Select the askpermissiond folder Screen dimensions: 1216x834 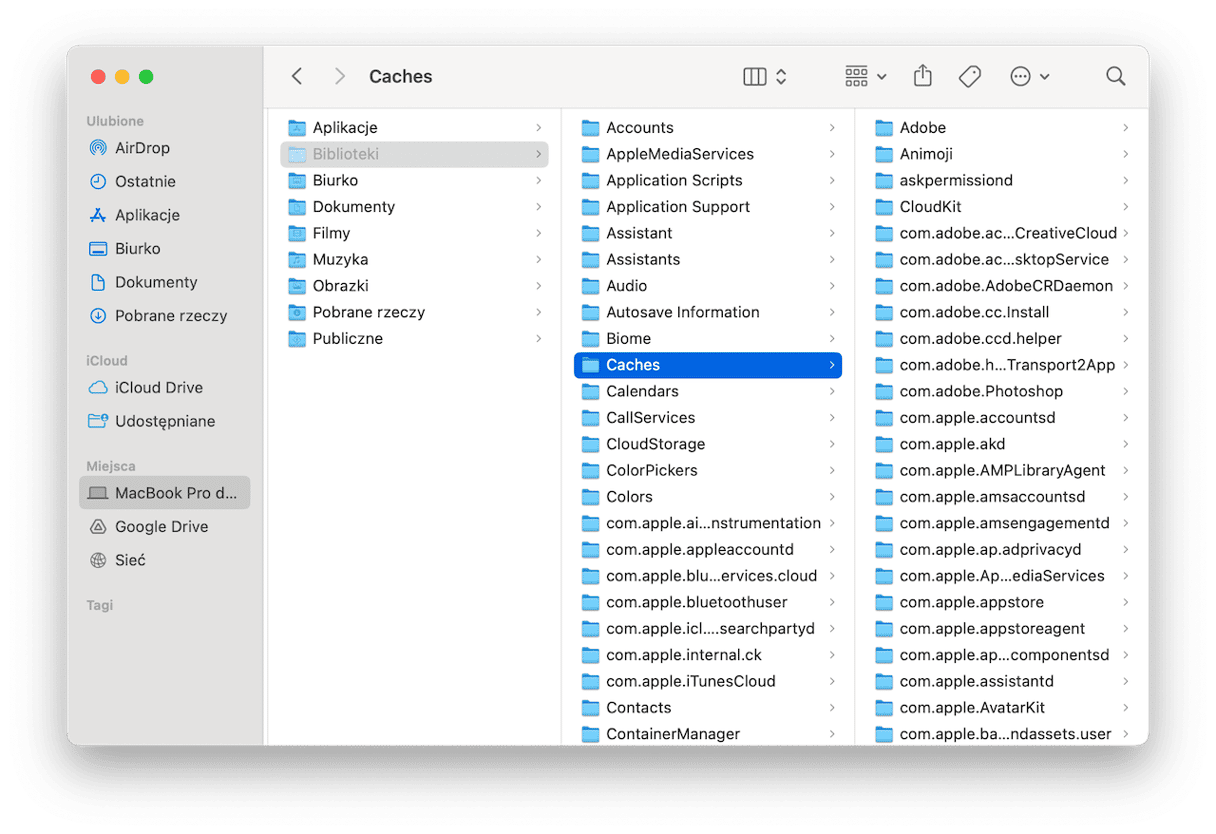pos(1001,180)
